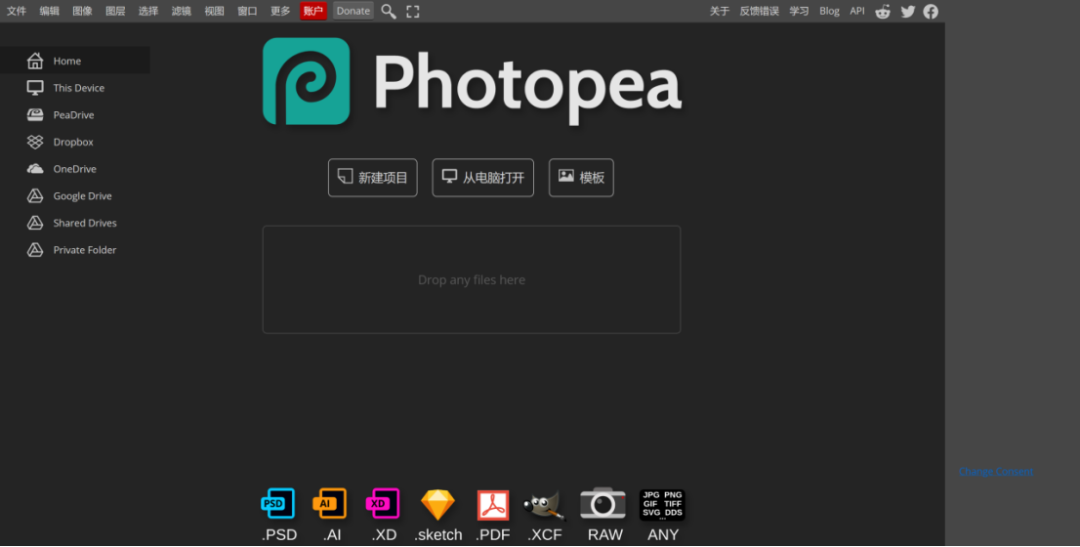Click the PeaDrive drive icon
Viewport: 1080px width, 547px height.
pos(35,115)
